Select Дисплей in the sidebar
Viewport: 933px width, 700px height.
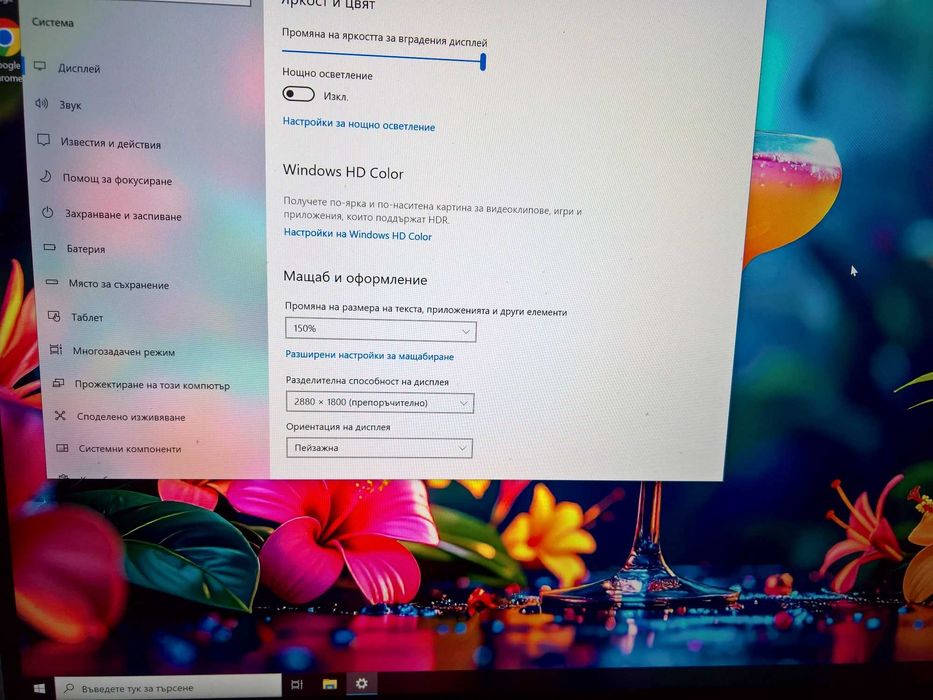click(79, 68)
